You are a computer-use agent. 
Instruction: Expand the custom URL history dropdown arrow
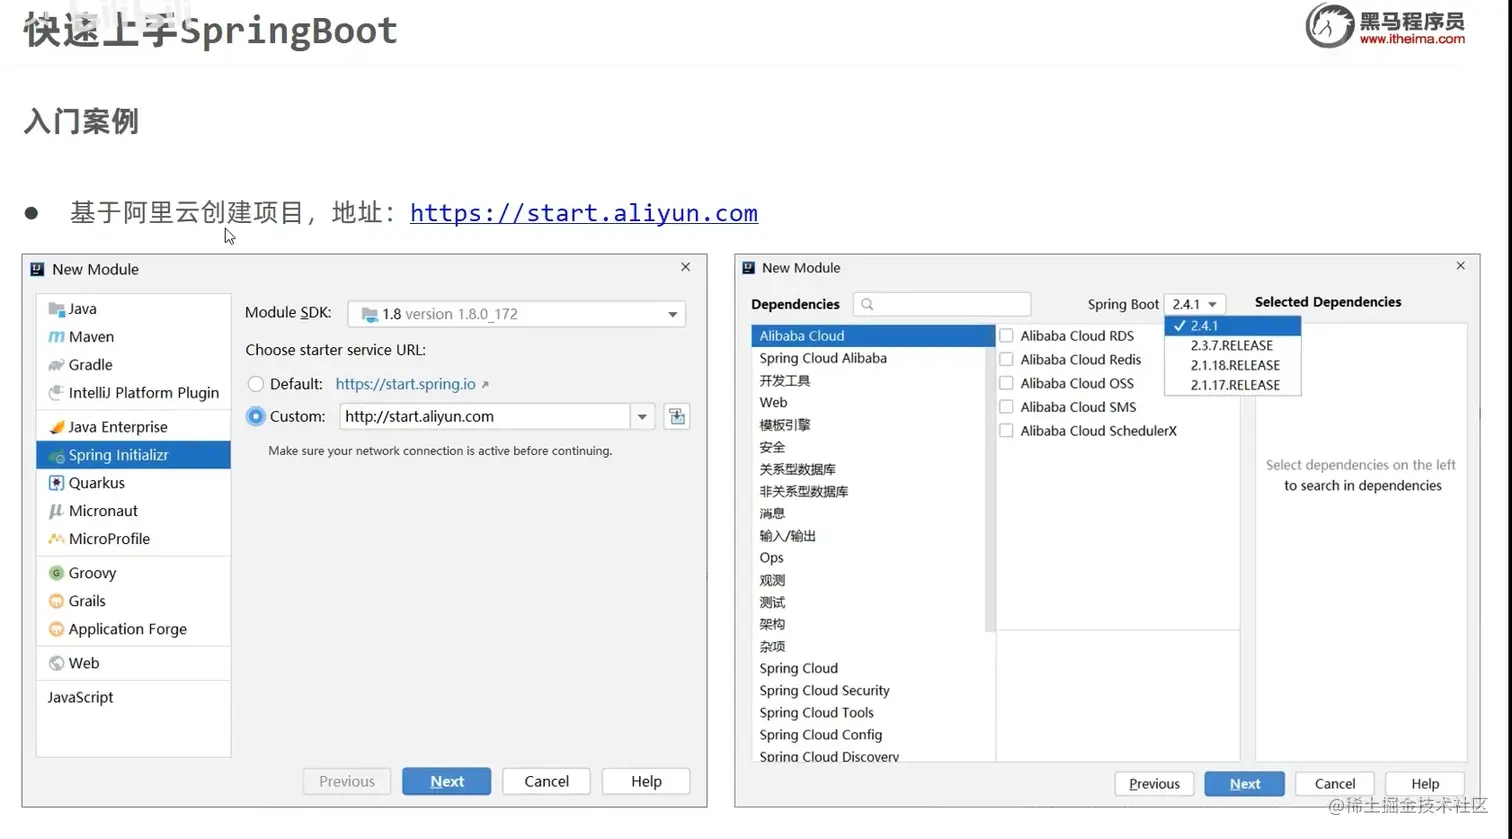pos(642,416)
